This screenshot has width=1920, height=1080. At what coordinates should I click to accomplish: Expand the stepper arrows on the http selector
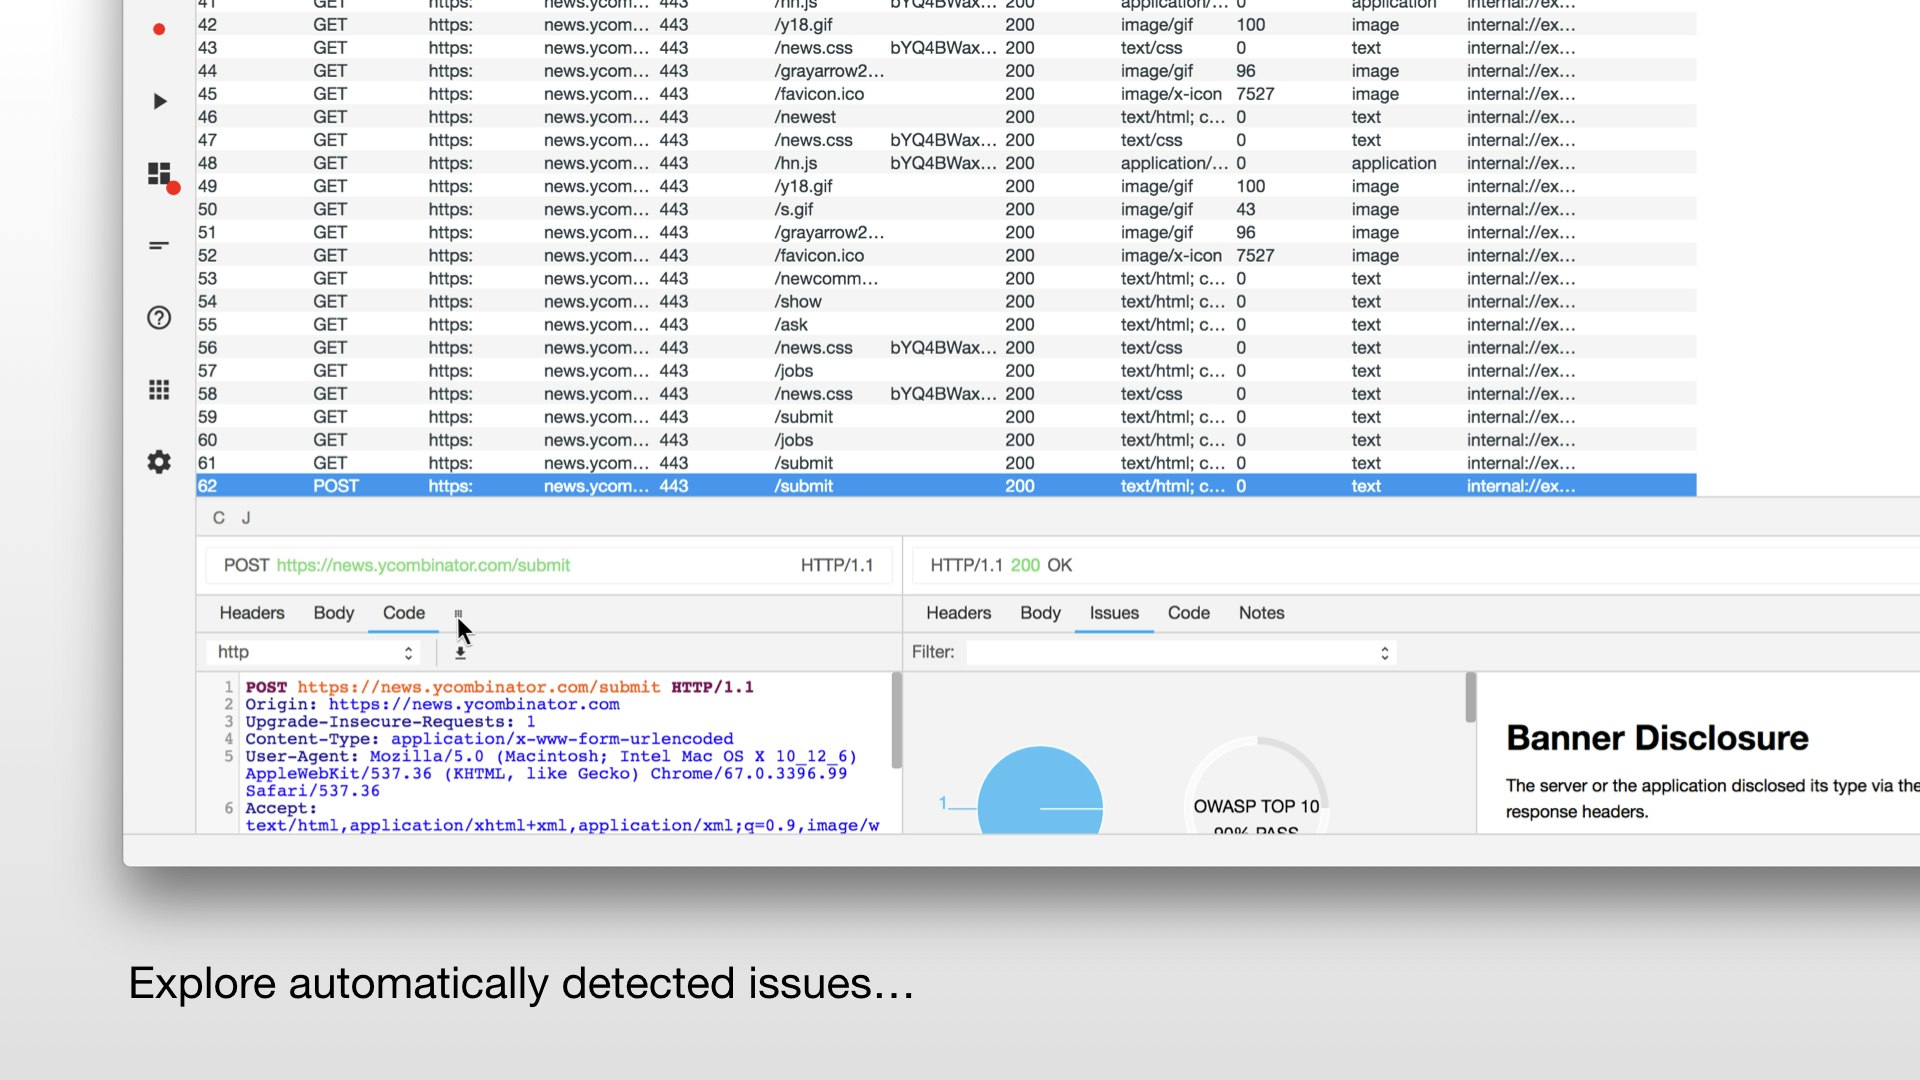(x=407, y=651)
